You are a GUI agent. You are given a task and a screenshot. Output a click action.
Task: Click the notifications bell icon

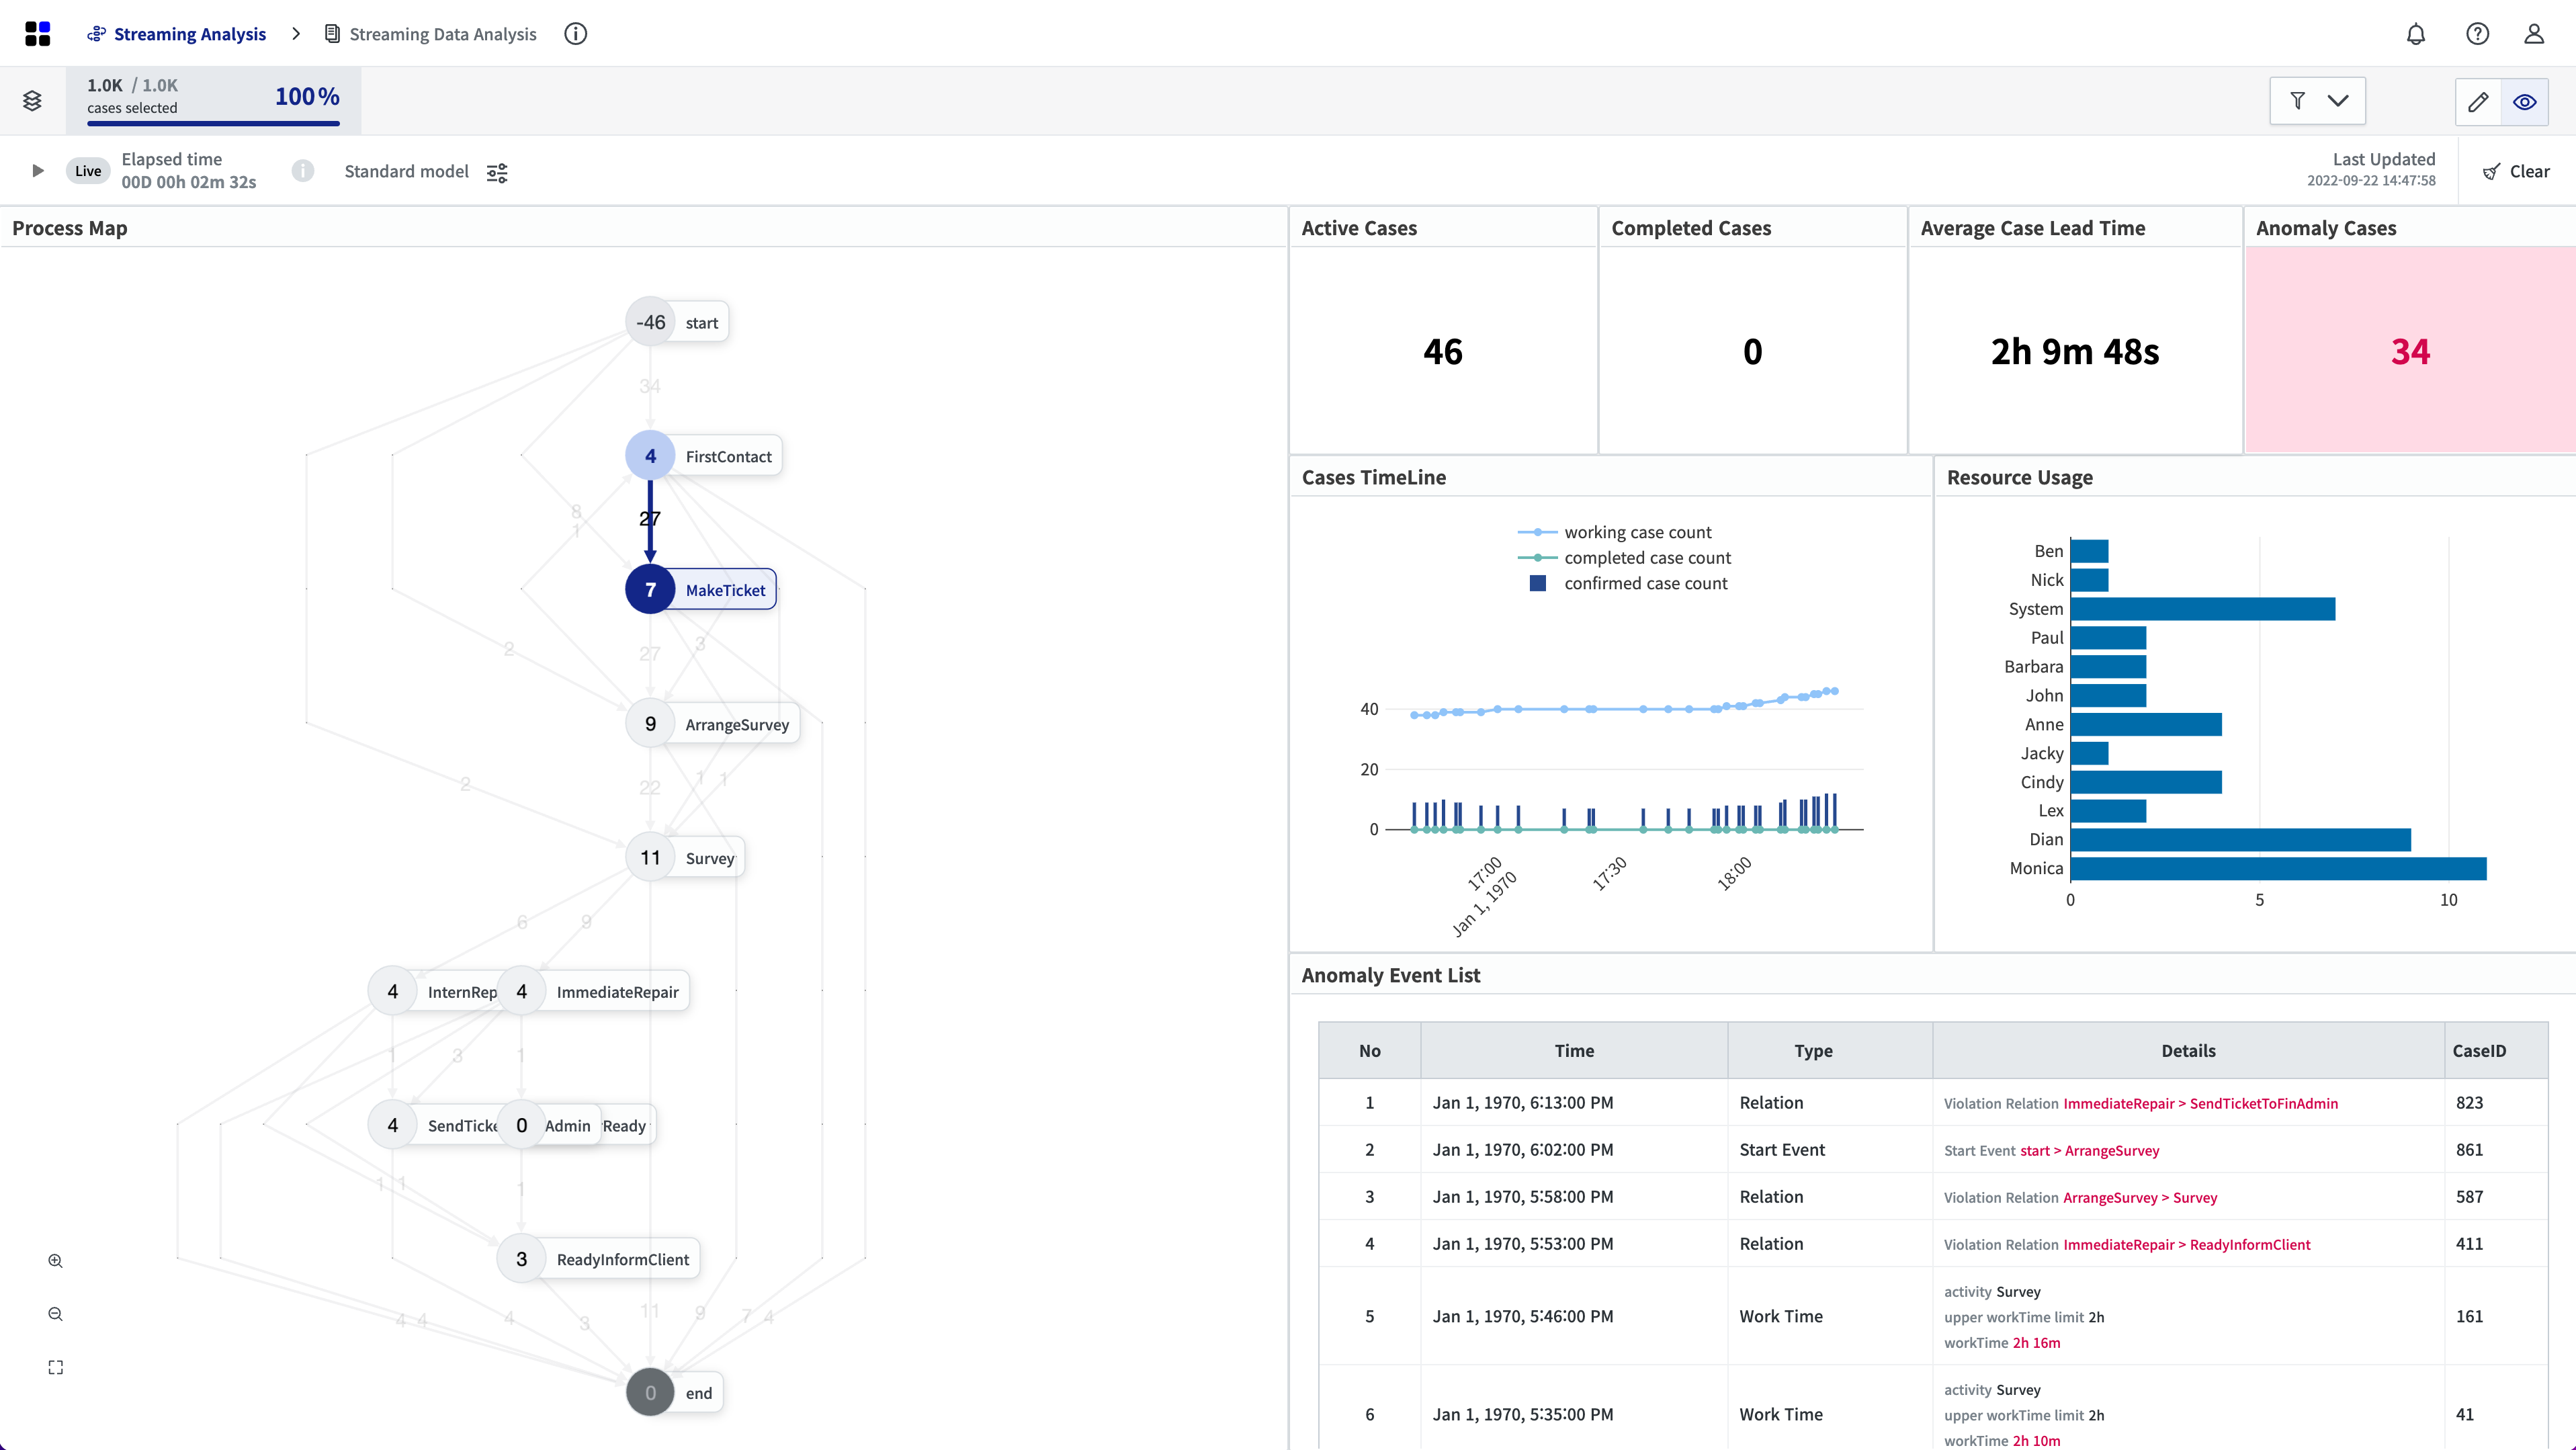pyautogui.click(x=2415, y=34)
